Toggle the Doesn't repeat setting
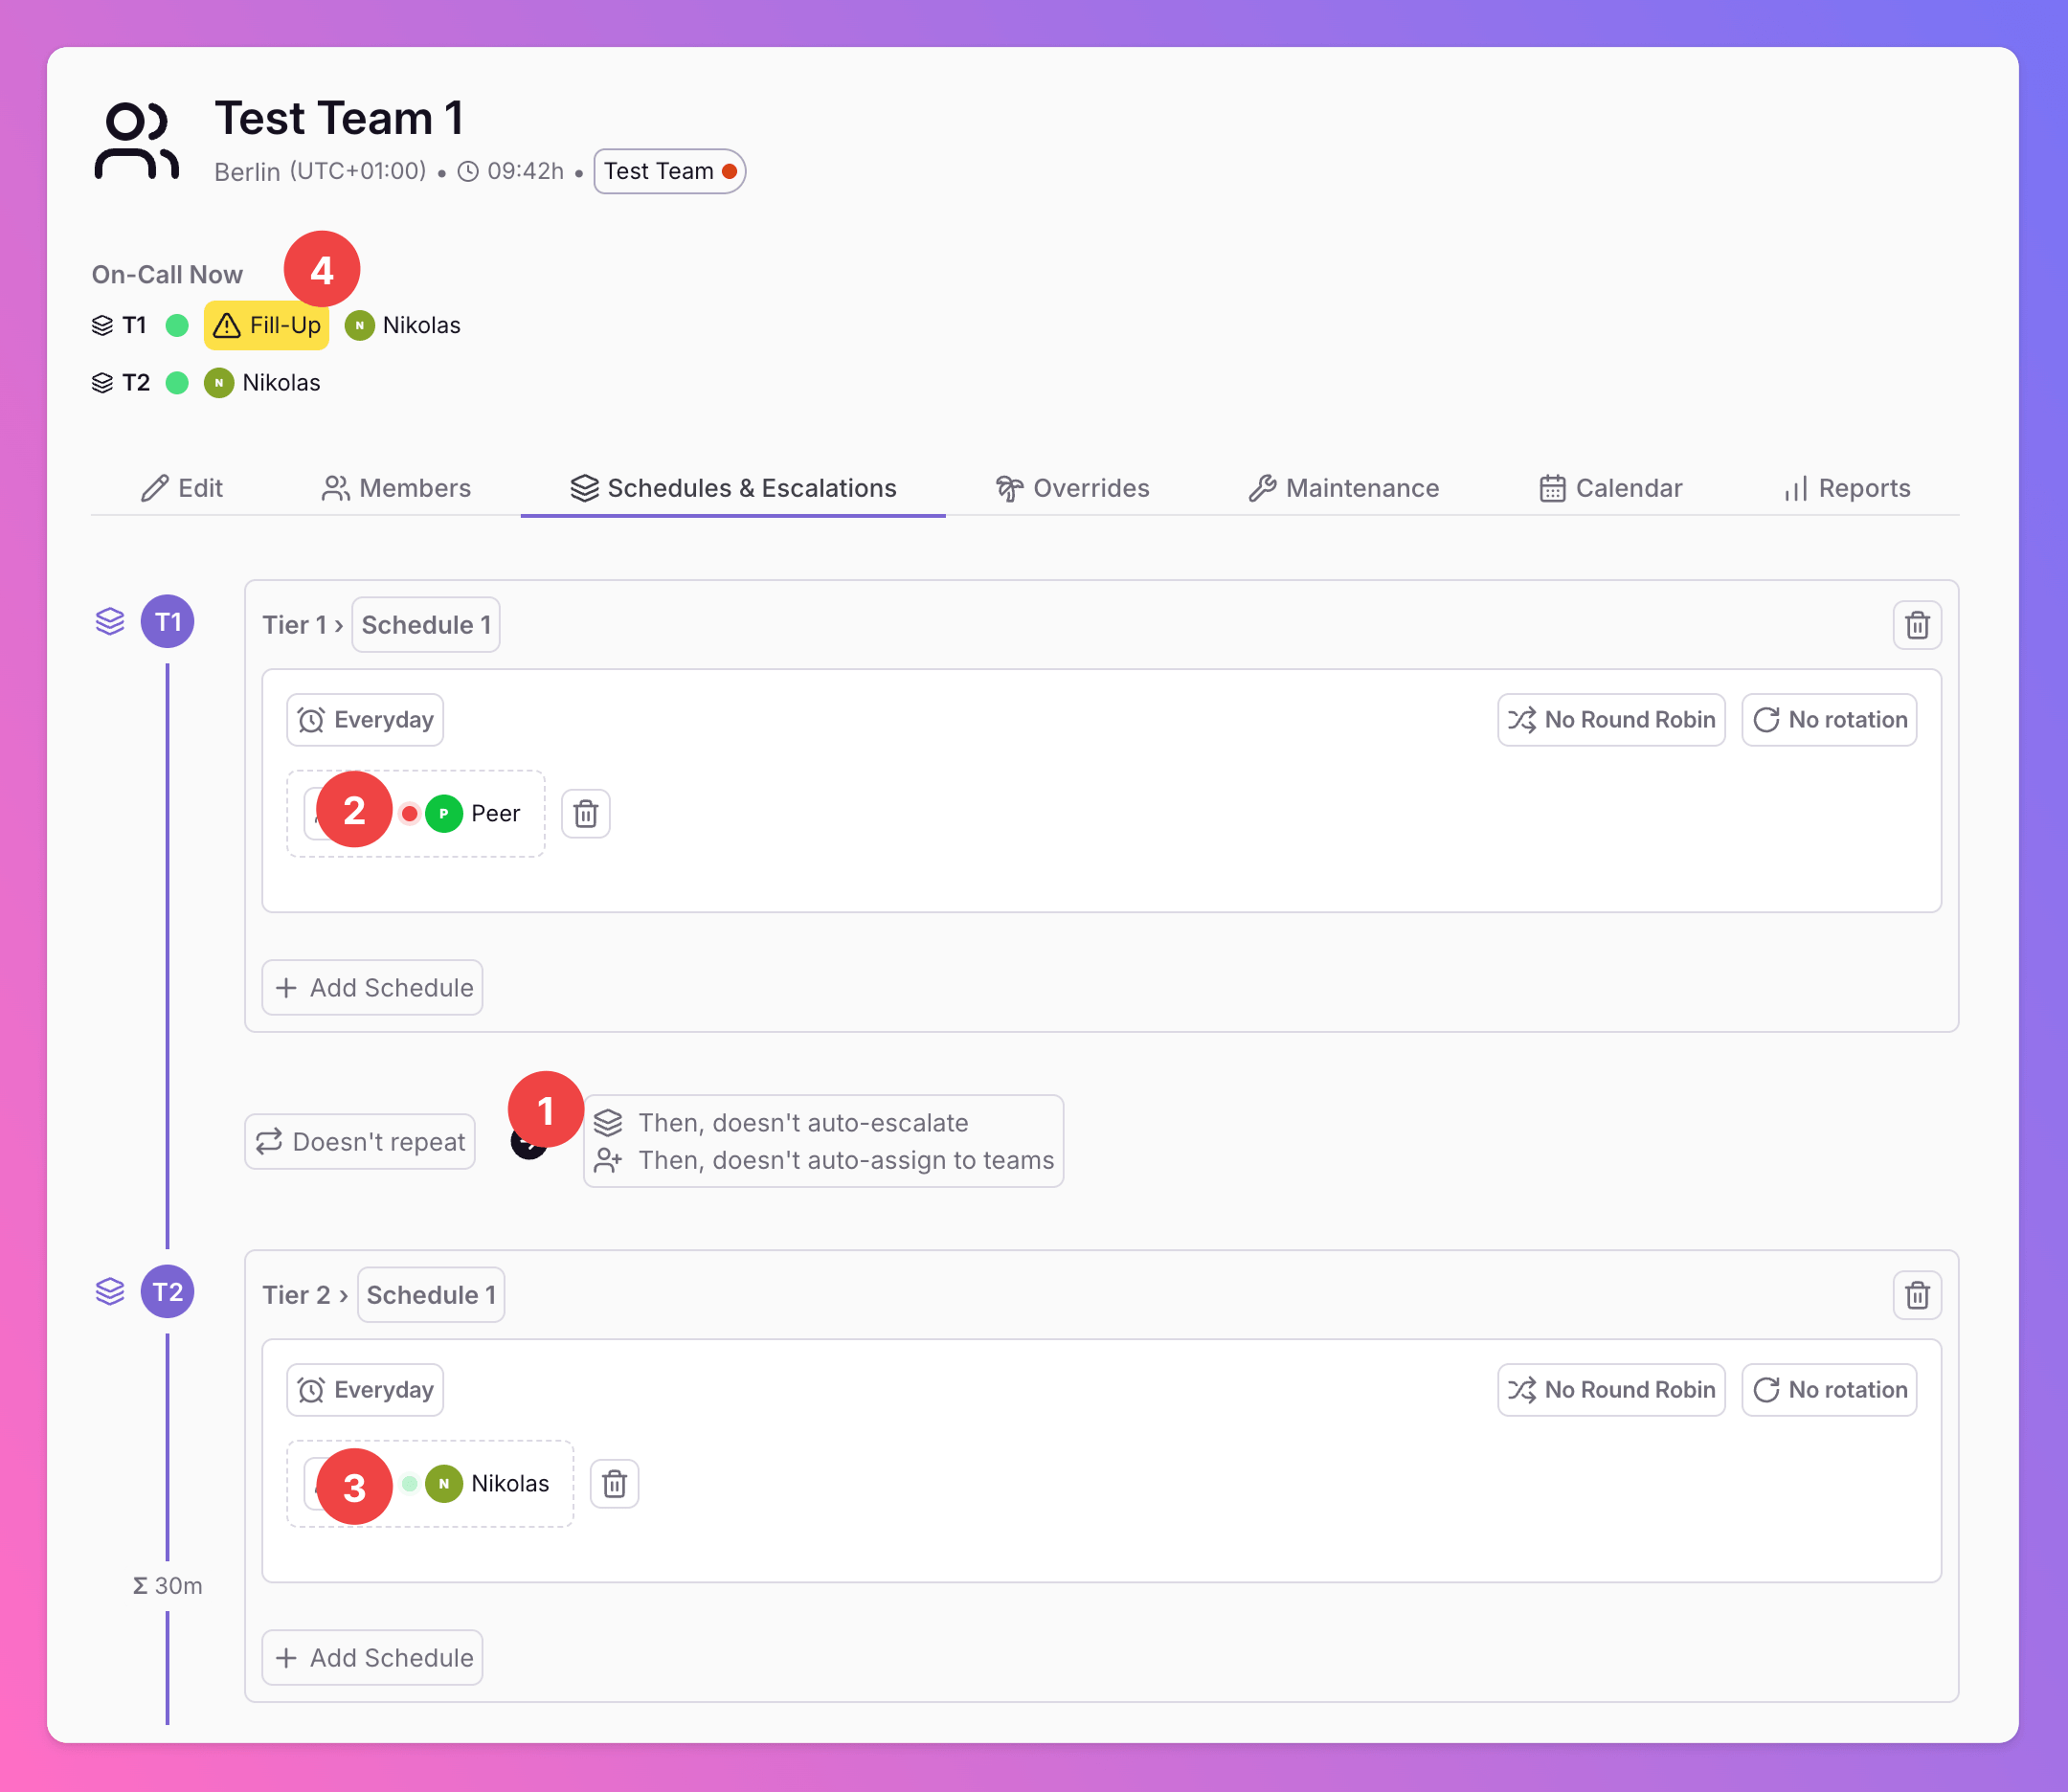 (360, 1141)
